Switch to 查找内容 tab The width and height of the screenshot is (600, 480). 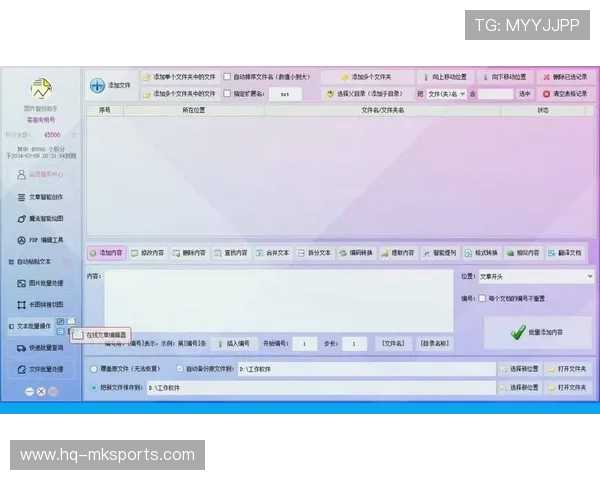(232, 253)
